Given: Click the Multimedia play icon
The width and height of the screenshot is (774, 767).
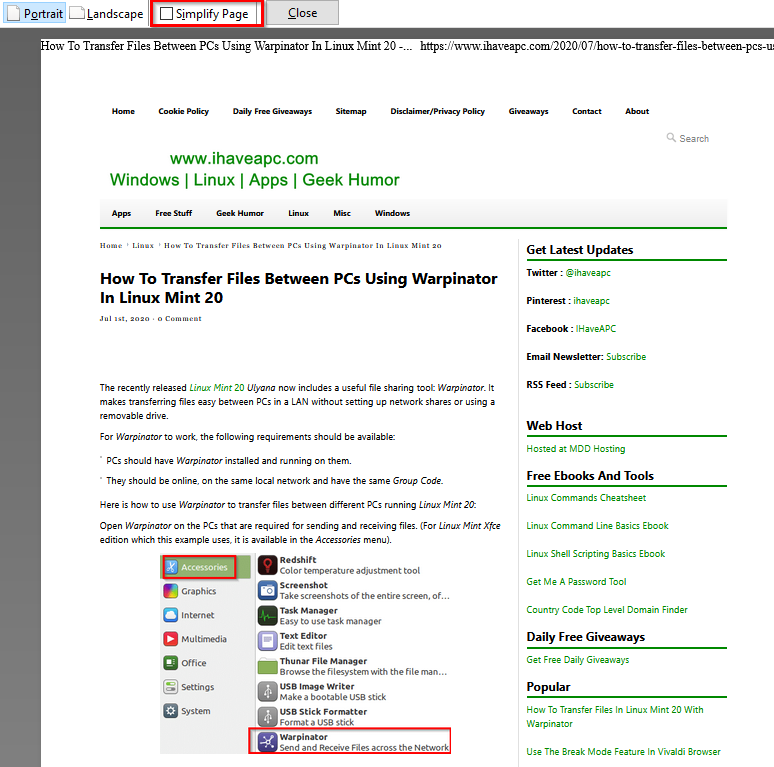Looking at the screenshot, I should click(170, 639).
